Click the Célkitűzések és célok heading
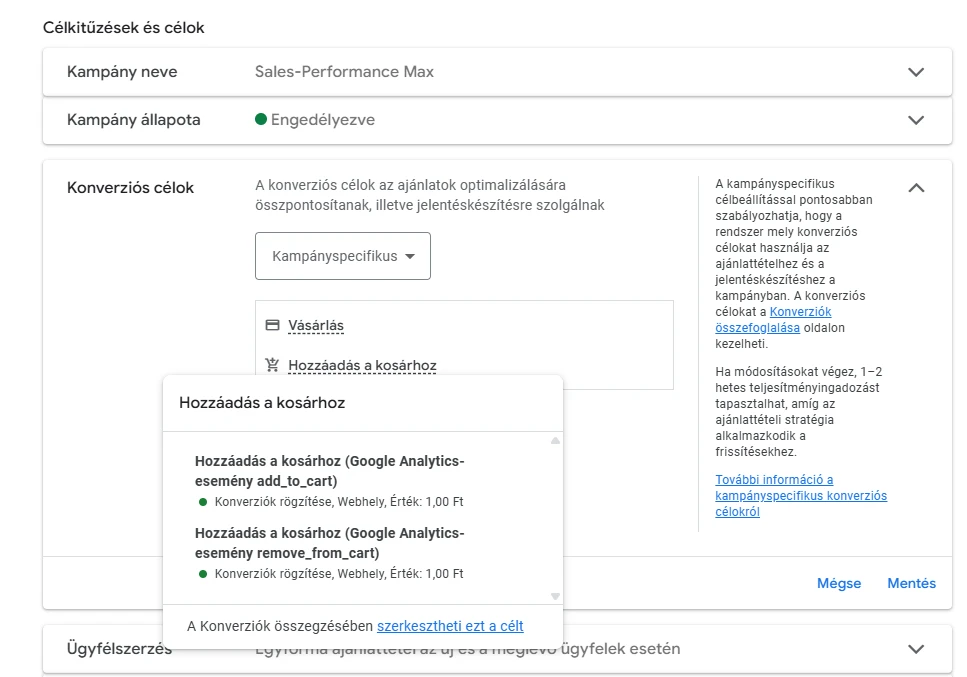This screenshot has width=967, height=677. coord(123,28)
